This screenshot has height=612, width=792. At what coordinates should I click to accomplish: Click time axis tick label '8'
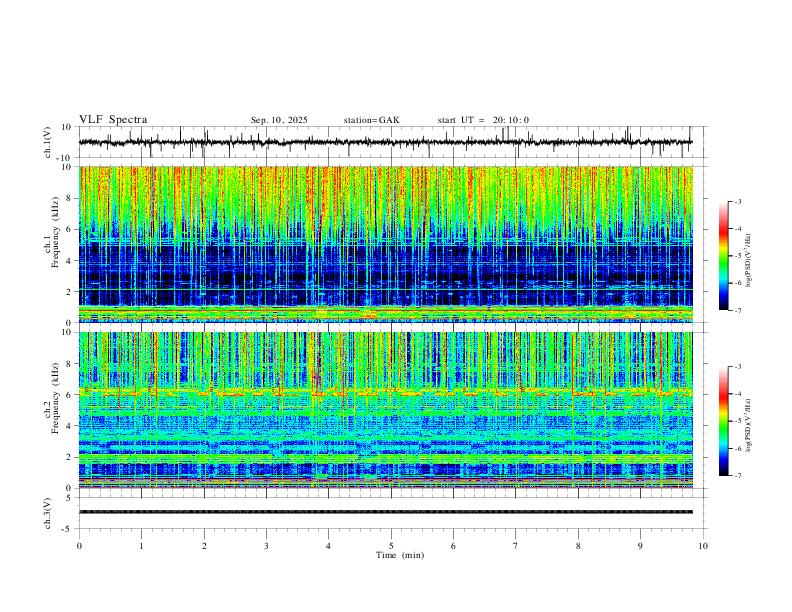[x=578, y=546]
